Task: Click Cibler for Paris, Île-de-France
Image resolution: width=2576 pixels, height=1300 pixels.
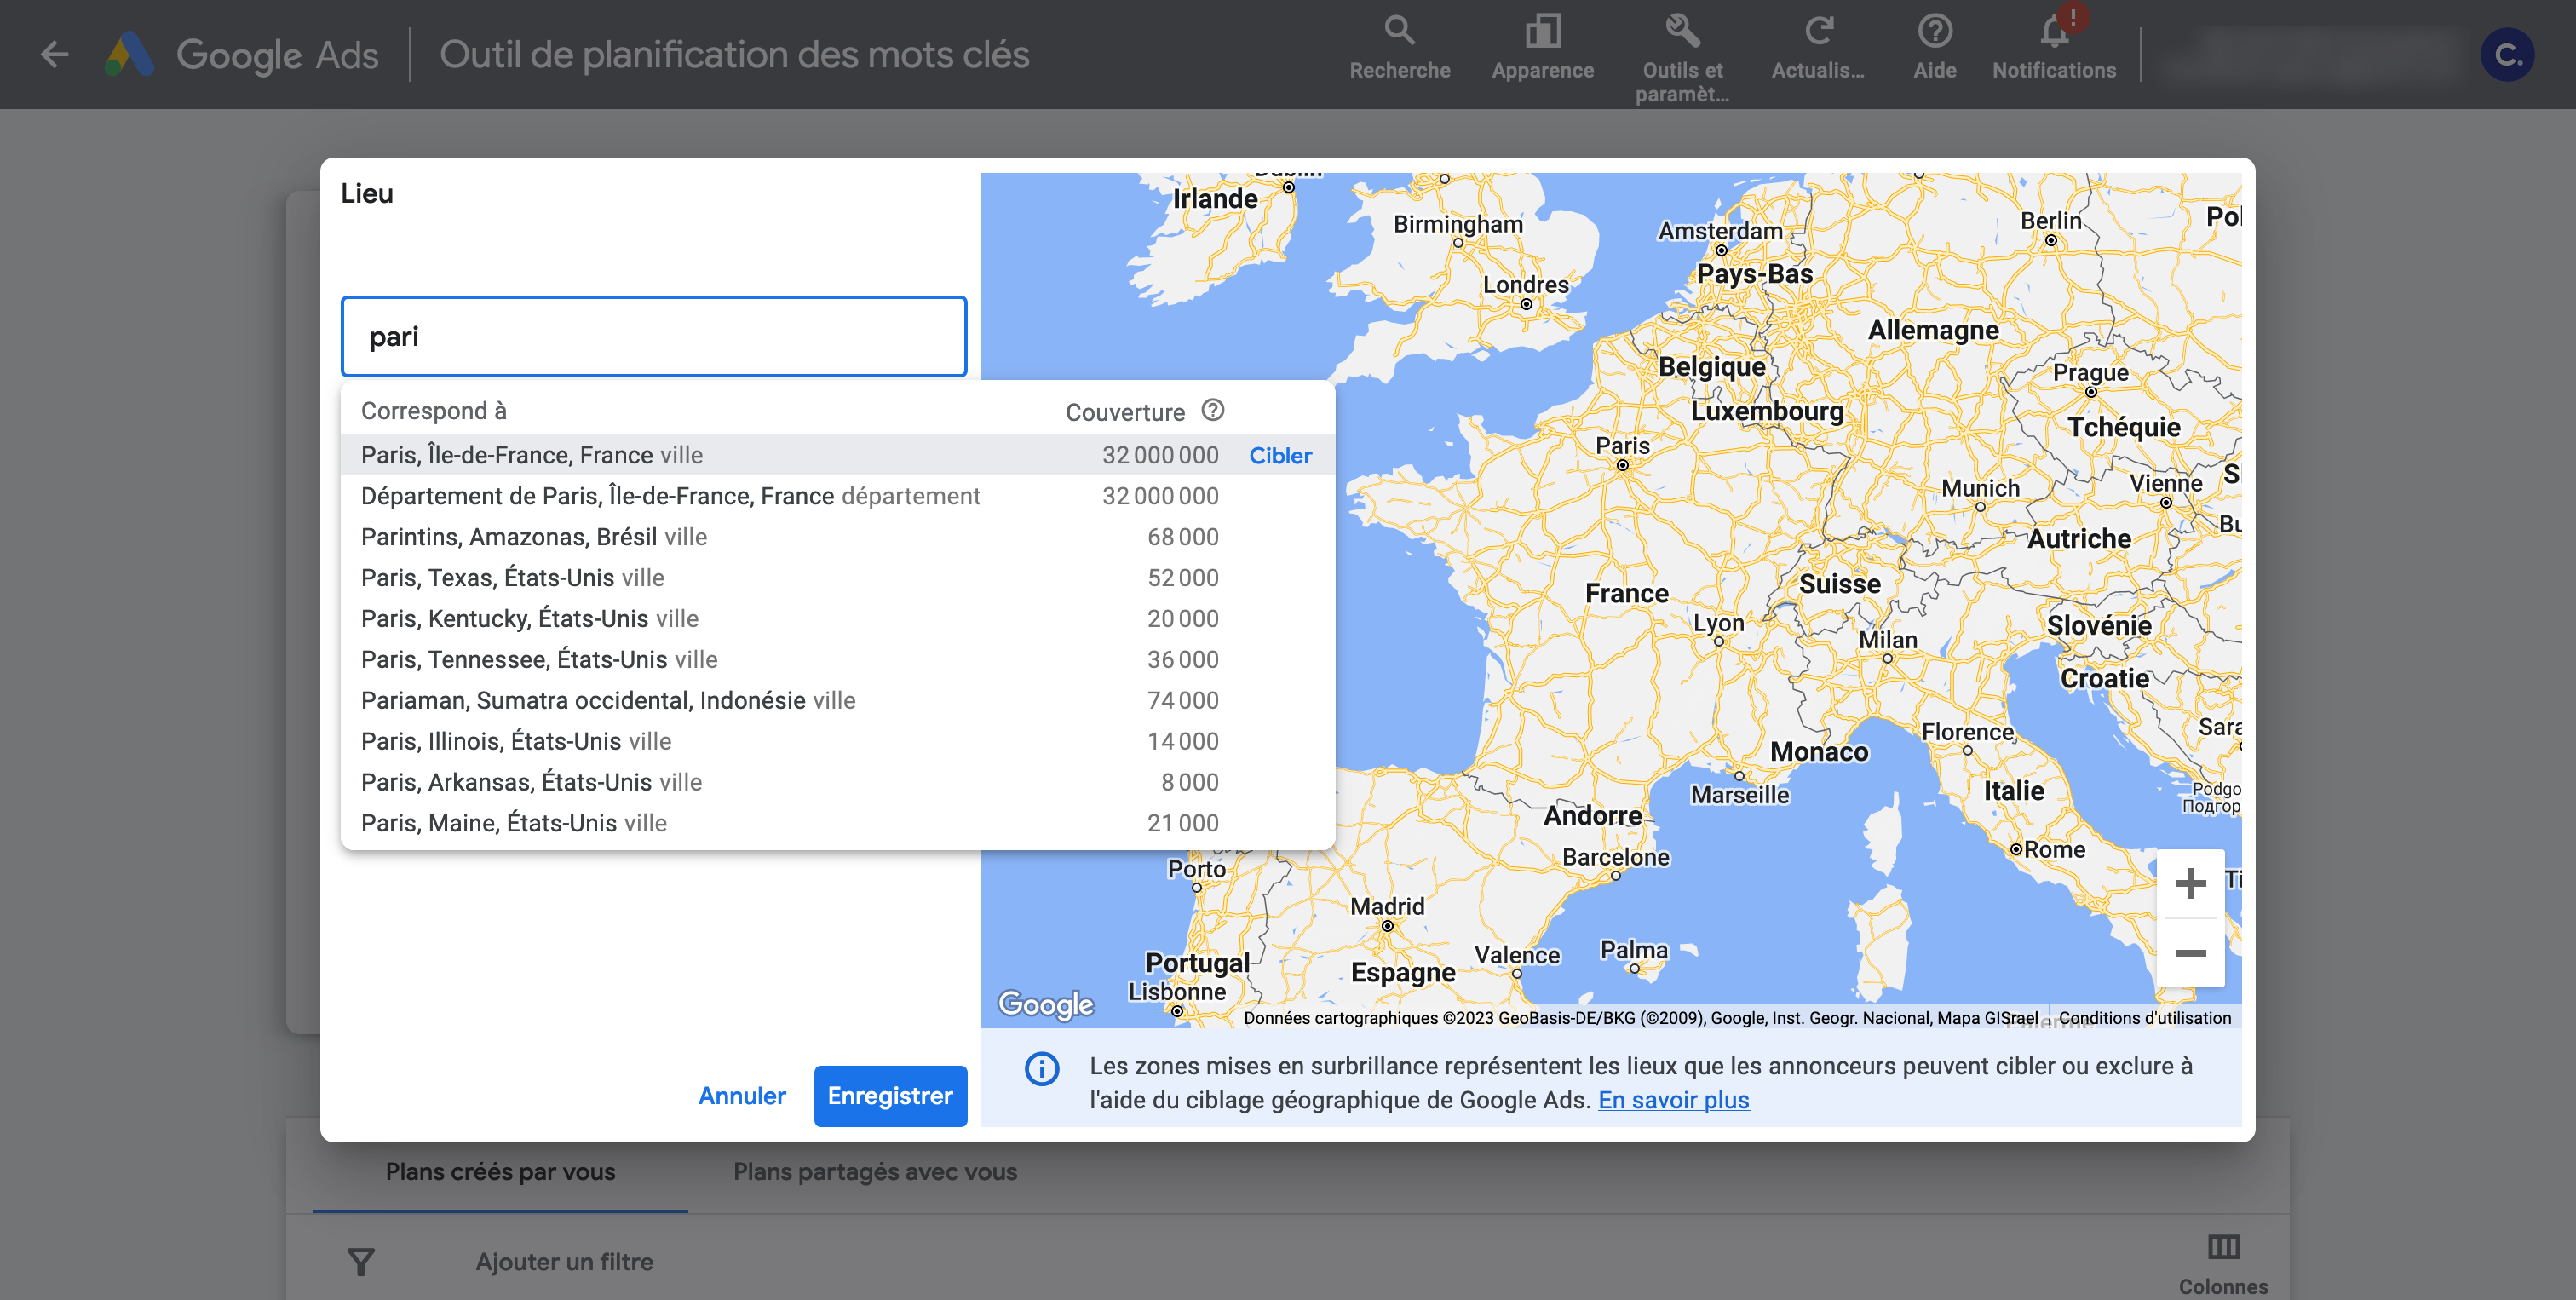Action: [1280, 455]
